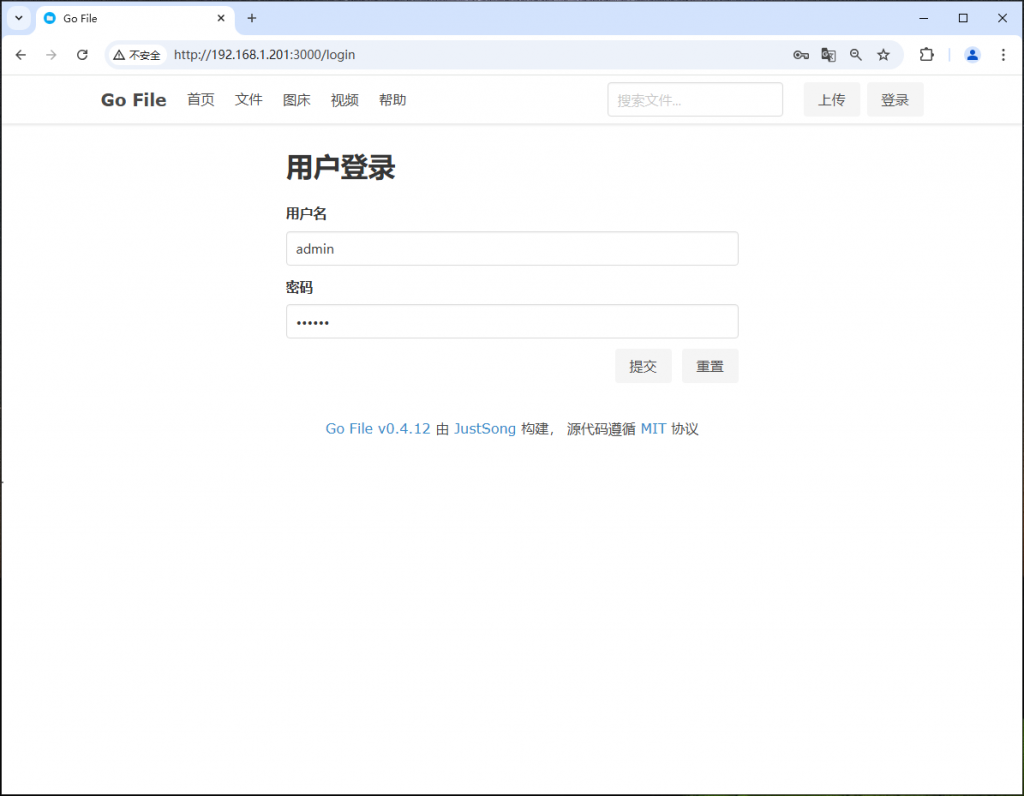This screenshot has height=796, width=1024.
Task: Go back using the back arrow icon
Action: click(x=20, y=55)
